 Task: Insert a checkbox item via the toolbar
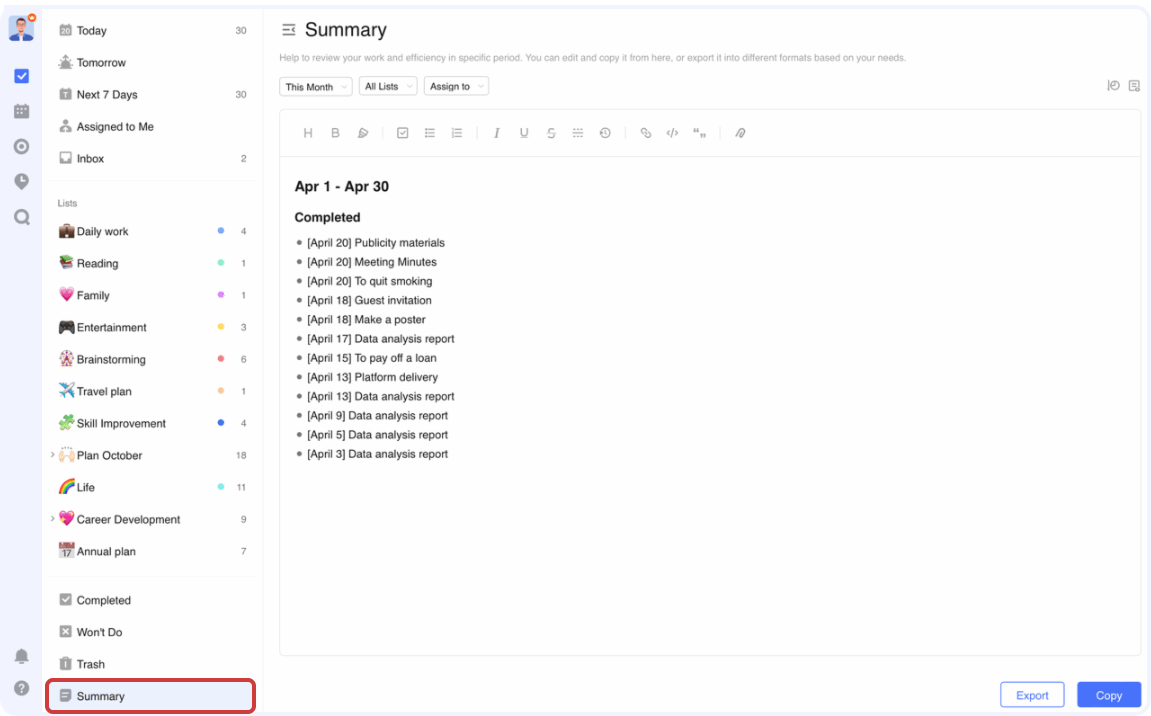tap(402, 133)
